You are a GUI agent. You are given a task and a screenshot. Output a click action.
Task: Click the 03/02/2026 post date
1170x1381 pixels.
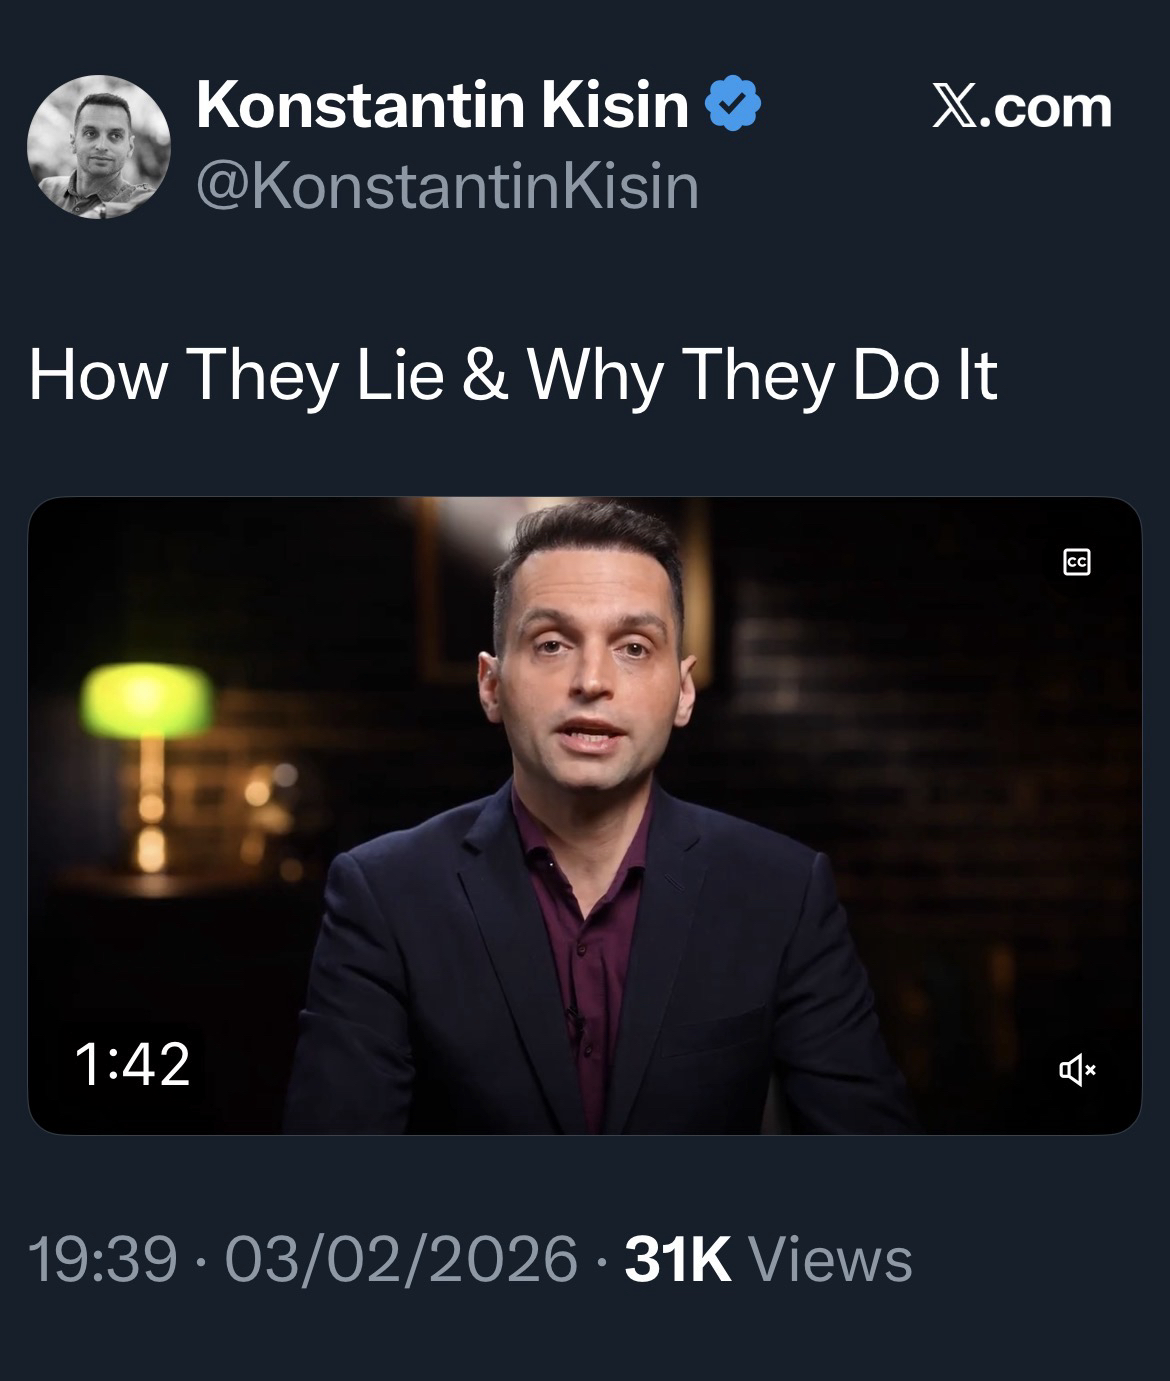point(402,1259)
